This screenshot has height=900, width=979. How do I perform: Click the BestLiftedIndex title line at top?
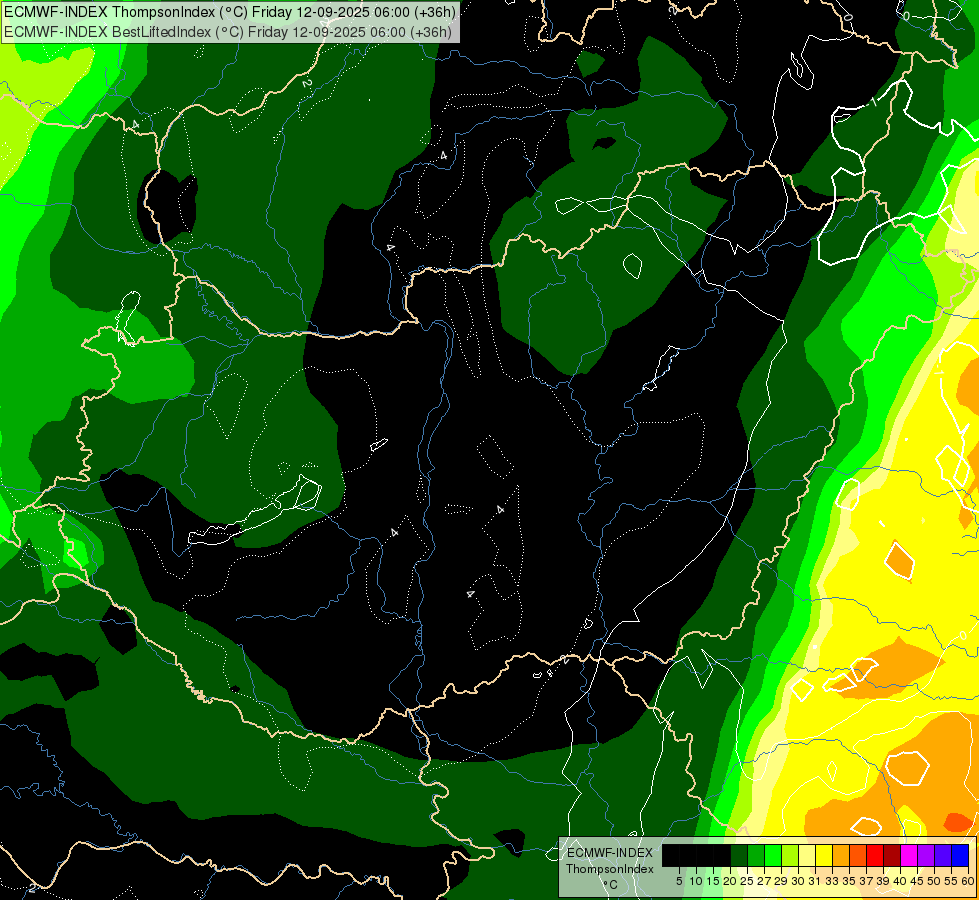click(228, 31)
